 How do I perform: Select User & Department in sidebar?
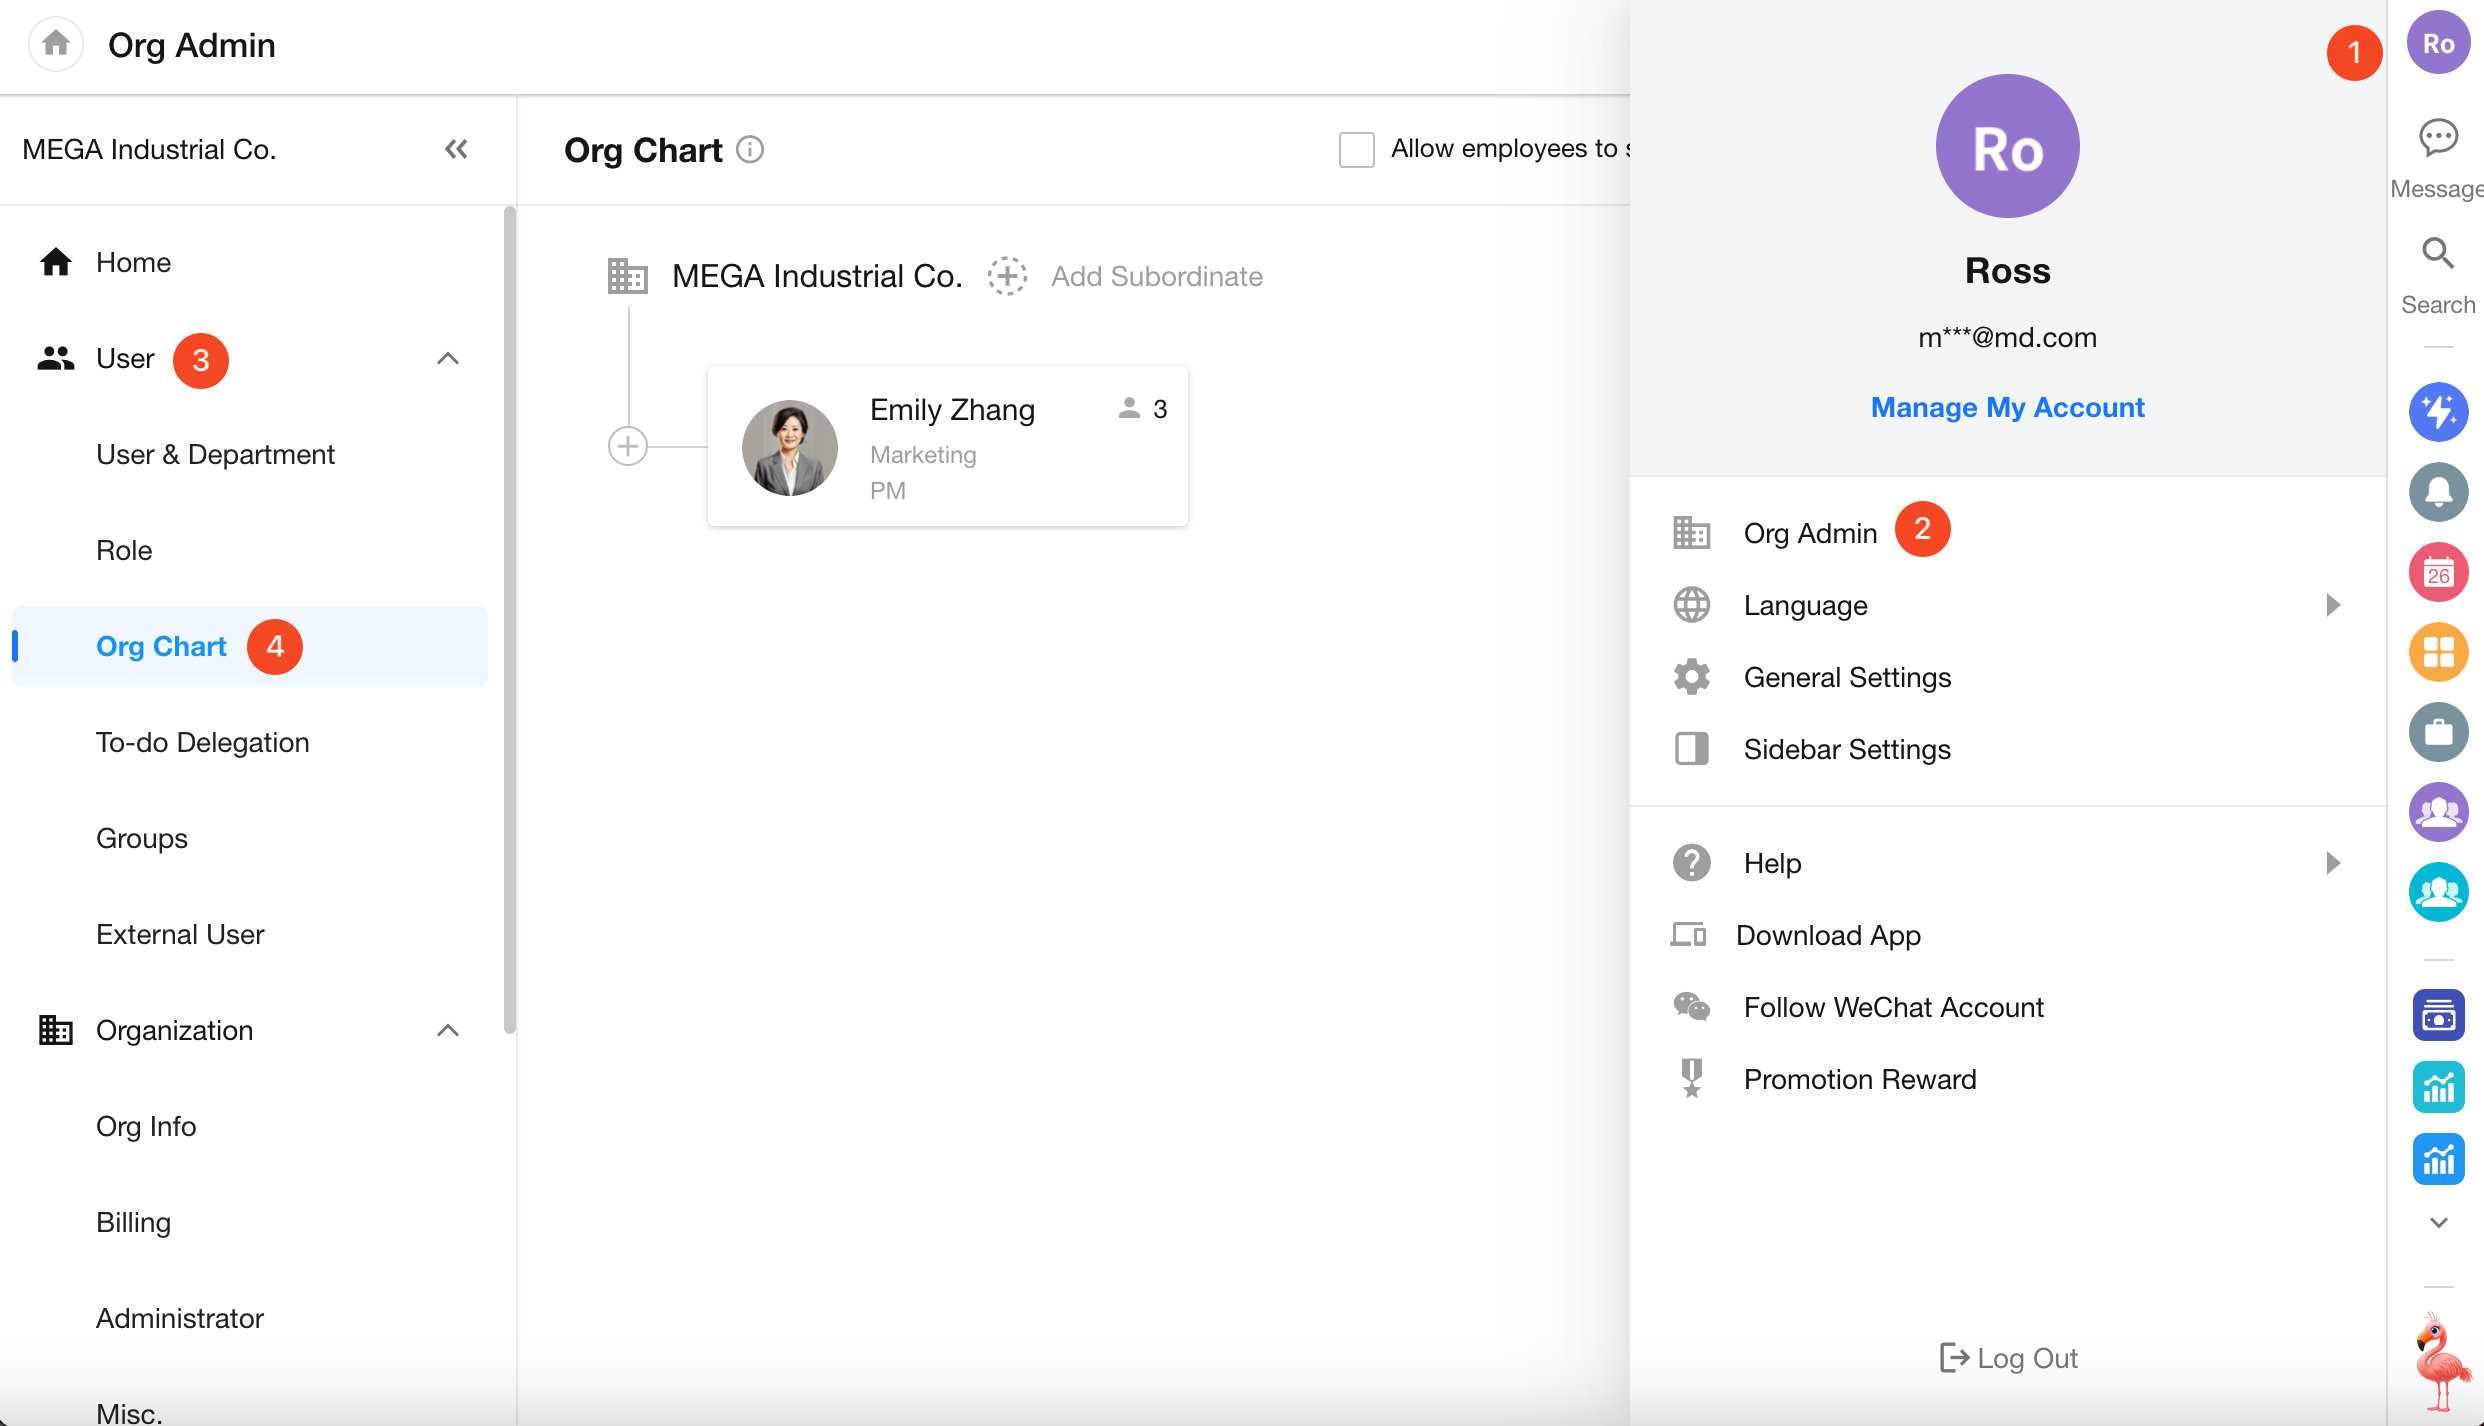pos(215,454)
